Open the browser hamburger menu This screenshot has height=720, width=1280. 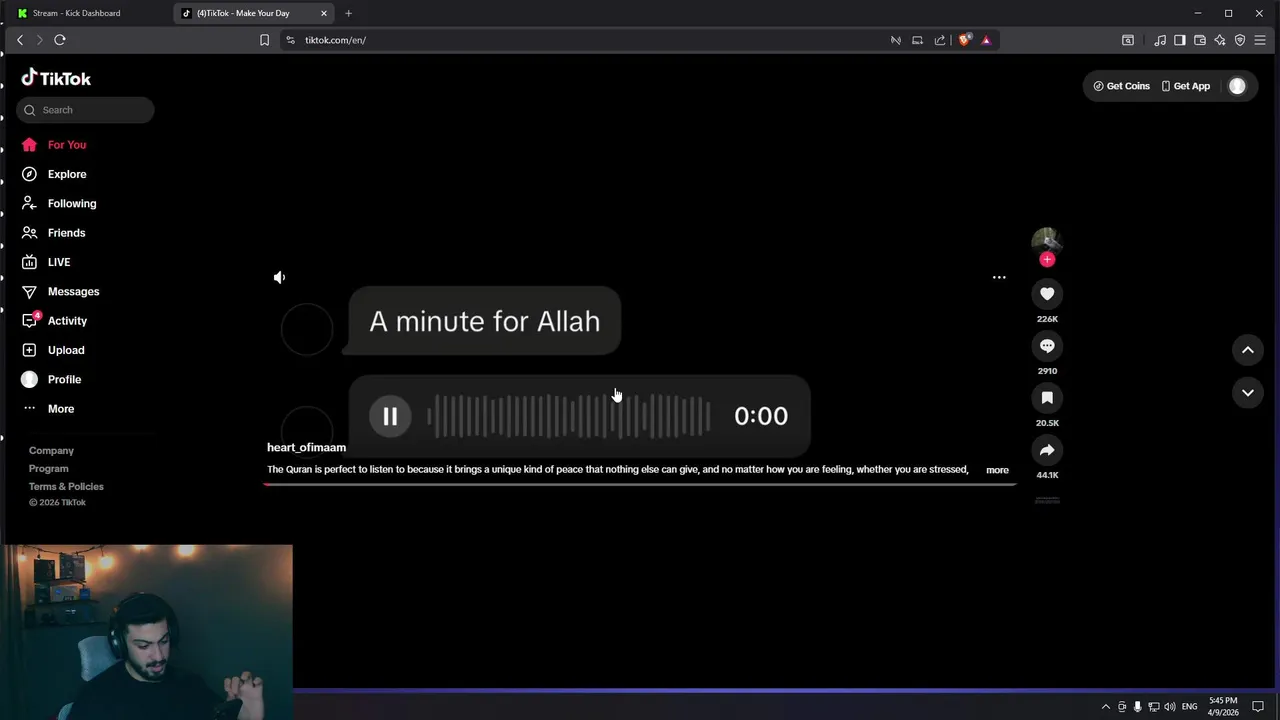click(x=1260, y=40)
